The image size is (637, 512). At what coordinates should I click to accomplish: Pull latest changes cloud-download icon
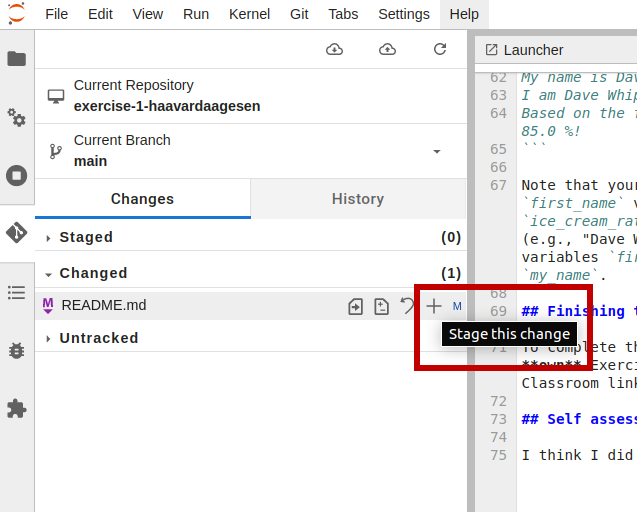[334, 50]
